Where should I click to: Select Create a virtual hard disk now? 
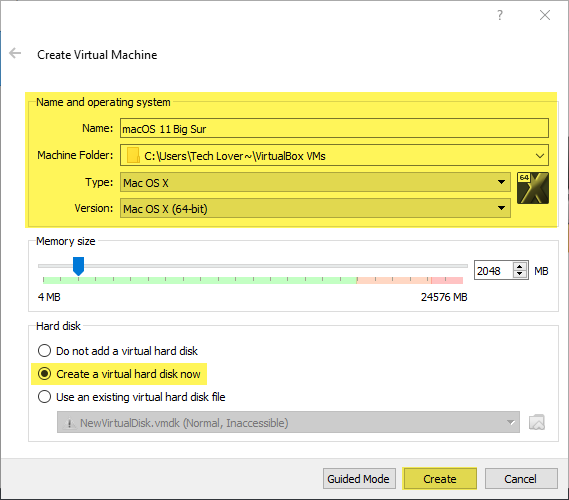119,374
